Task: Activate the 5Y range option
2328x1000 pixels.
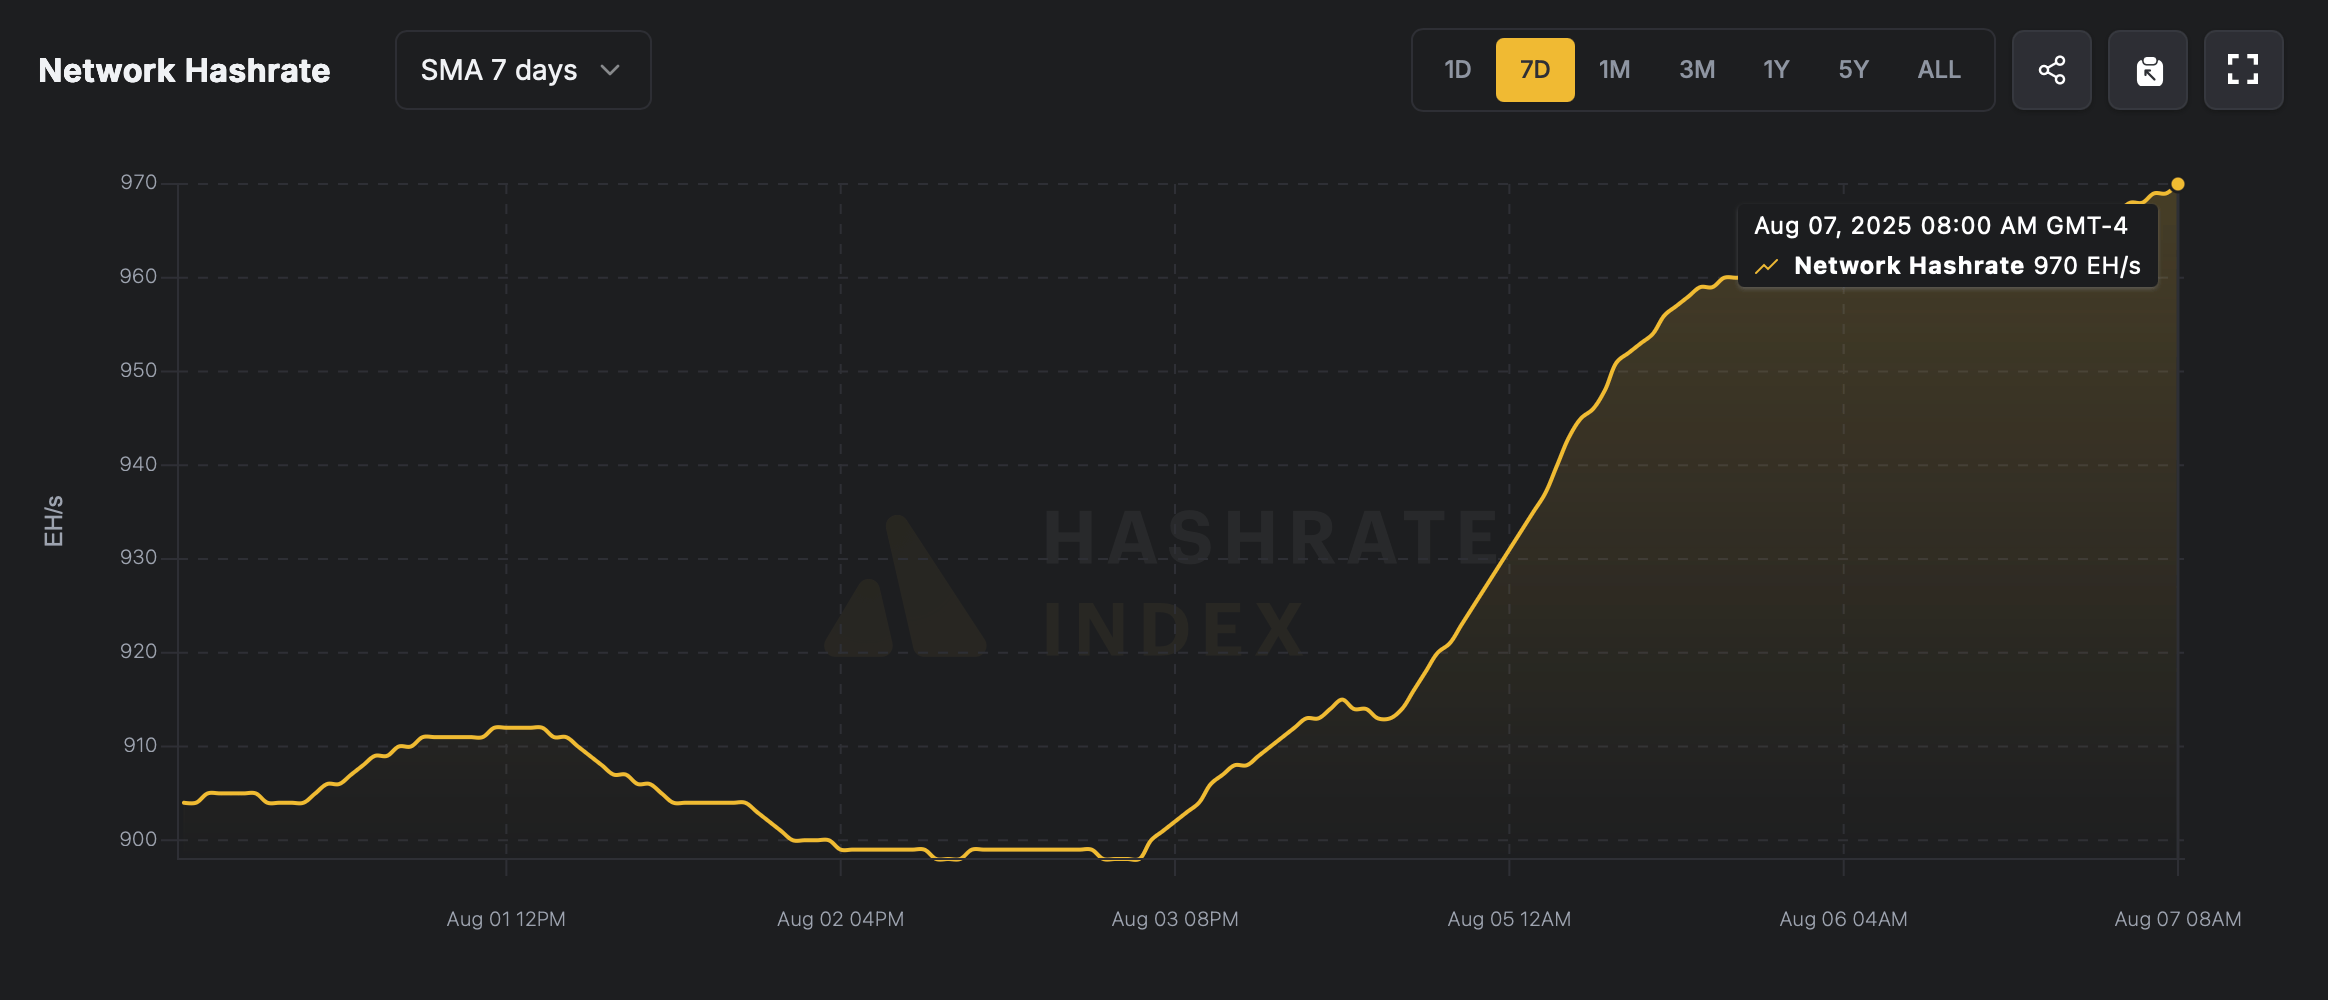Action: point(1854,69)
